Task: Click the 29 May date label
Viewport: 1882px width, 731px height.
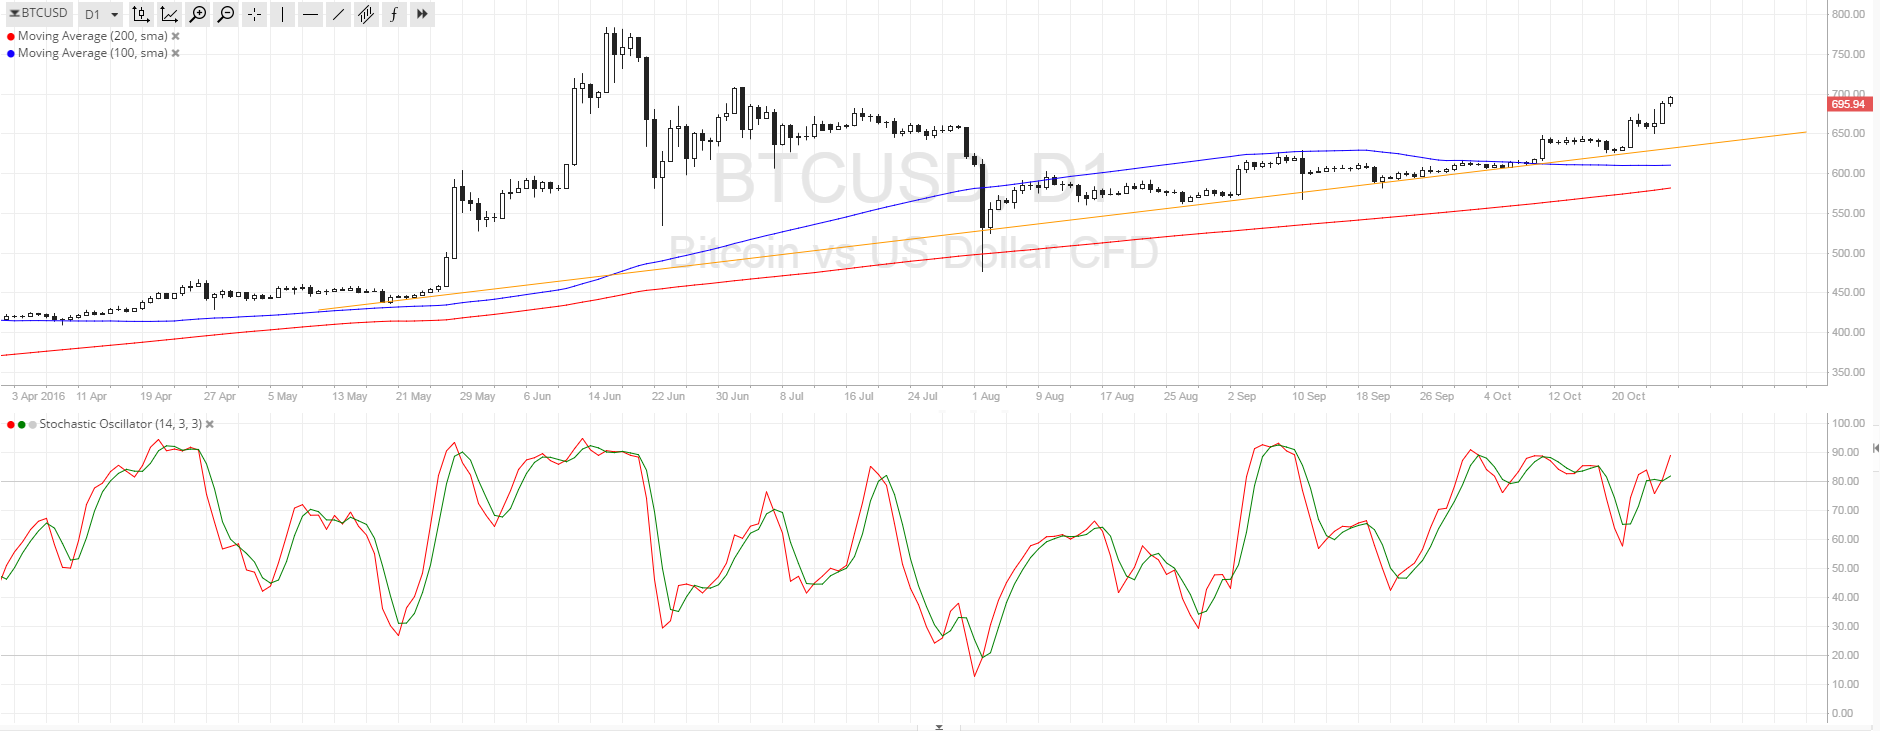Action: click(x=477, y=396)
